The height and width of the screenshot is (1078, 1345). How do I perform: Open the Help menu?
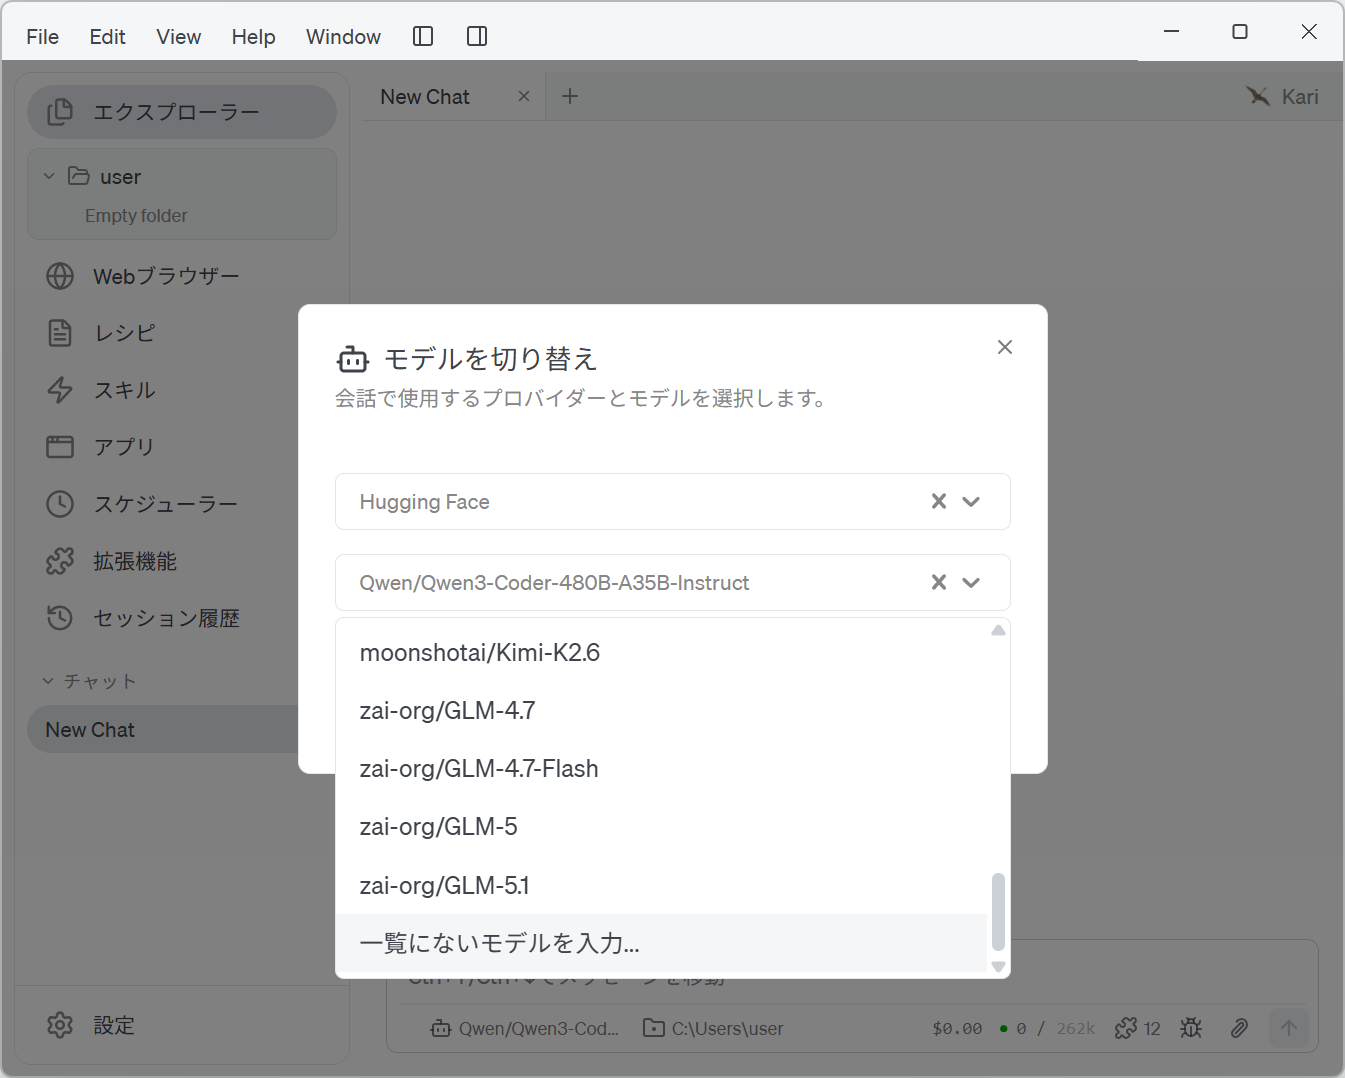pyautogui.click(x=253, y=37)
